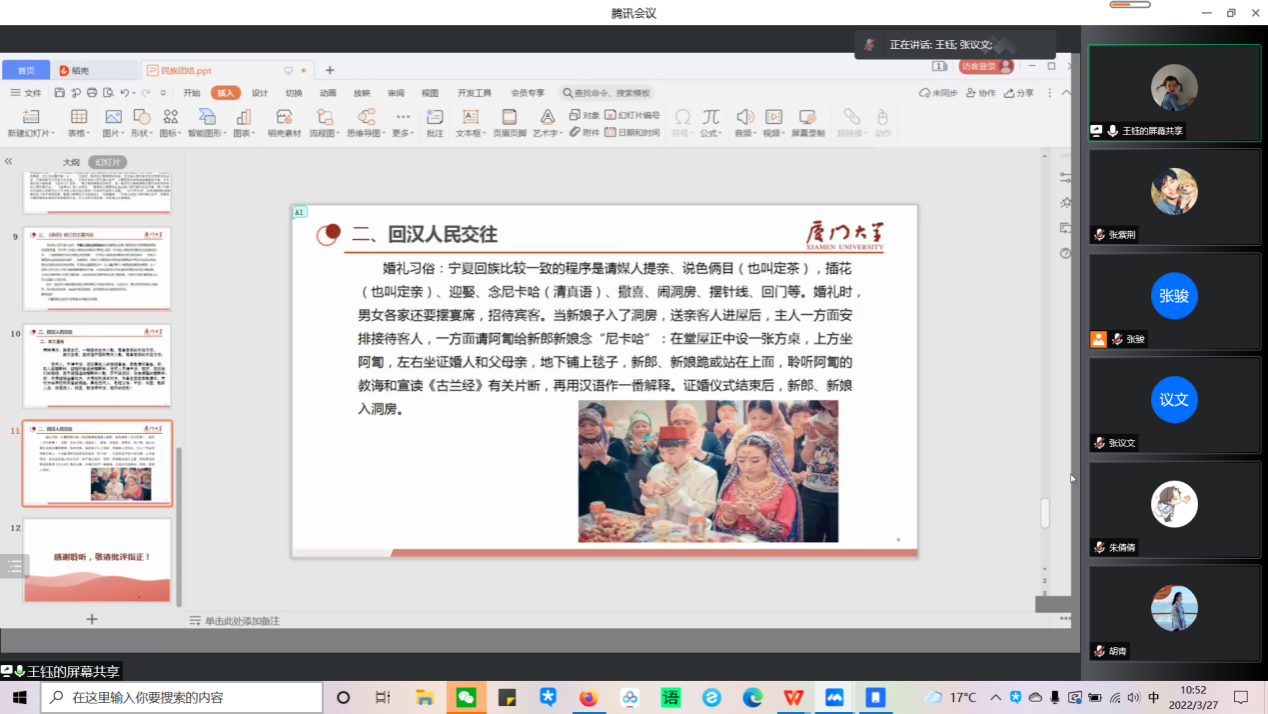Open the 设计 ribbon tab
This screenshot has width=1268, height=714.
click(260, 93)
